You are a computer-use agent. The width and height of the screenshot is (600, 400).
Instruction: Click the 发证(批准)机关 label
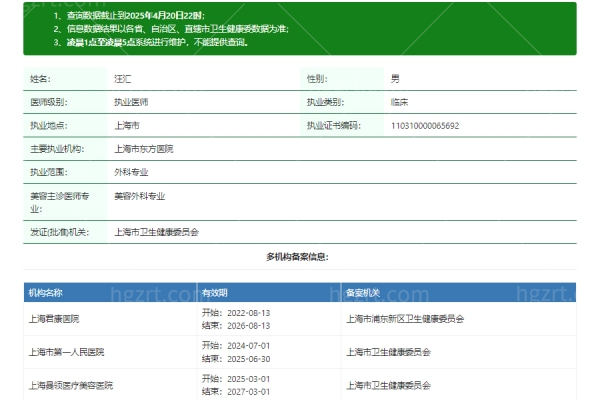pyautogui.click(x=59, y=232)
